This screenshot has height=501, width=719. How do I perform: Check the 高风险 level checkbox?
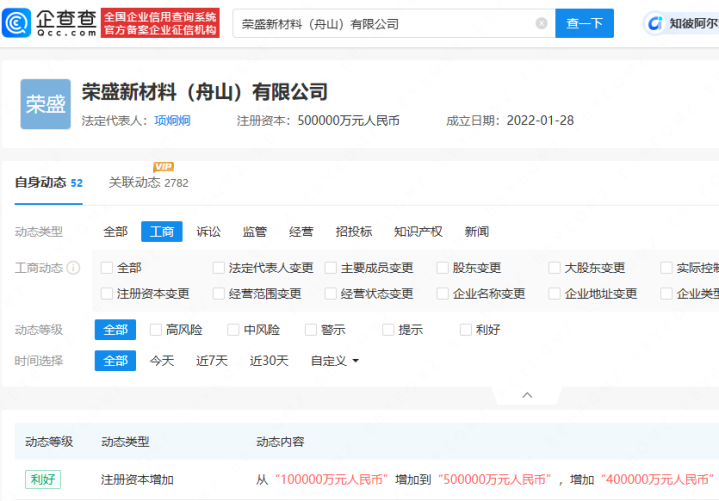click(156, 330)
